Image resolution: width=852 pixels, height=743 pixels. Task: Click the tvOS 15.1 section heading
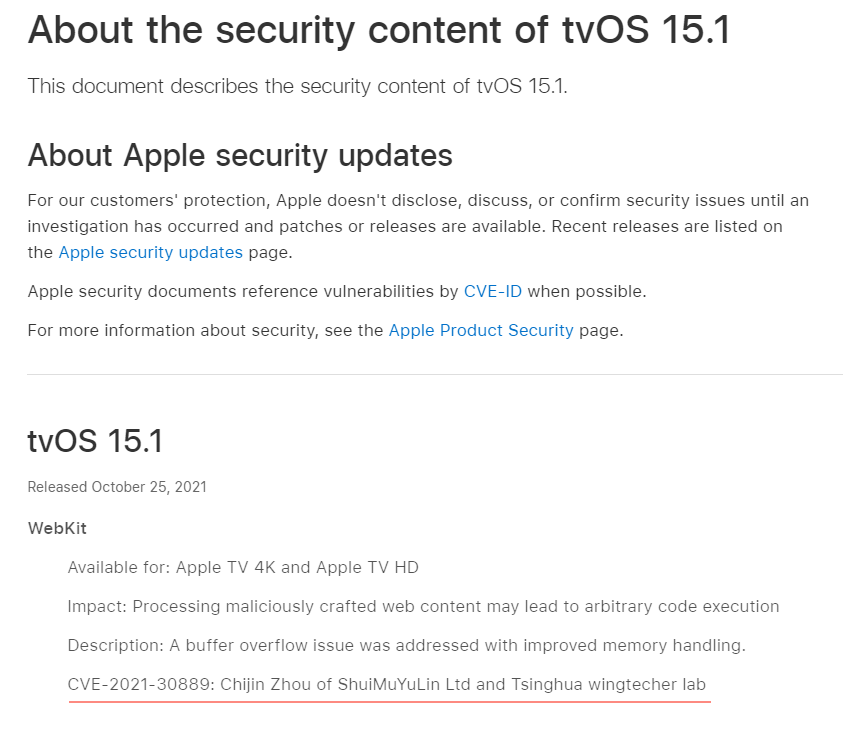tap(95, 440)
